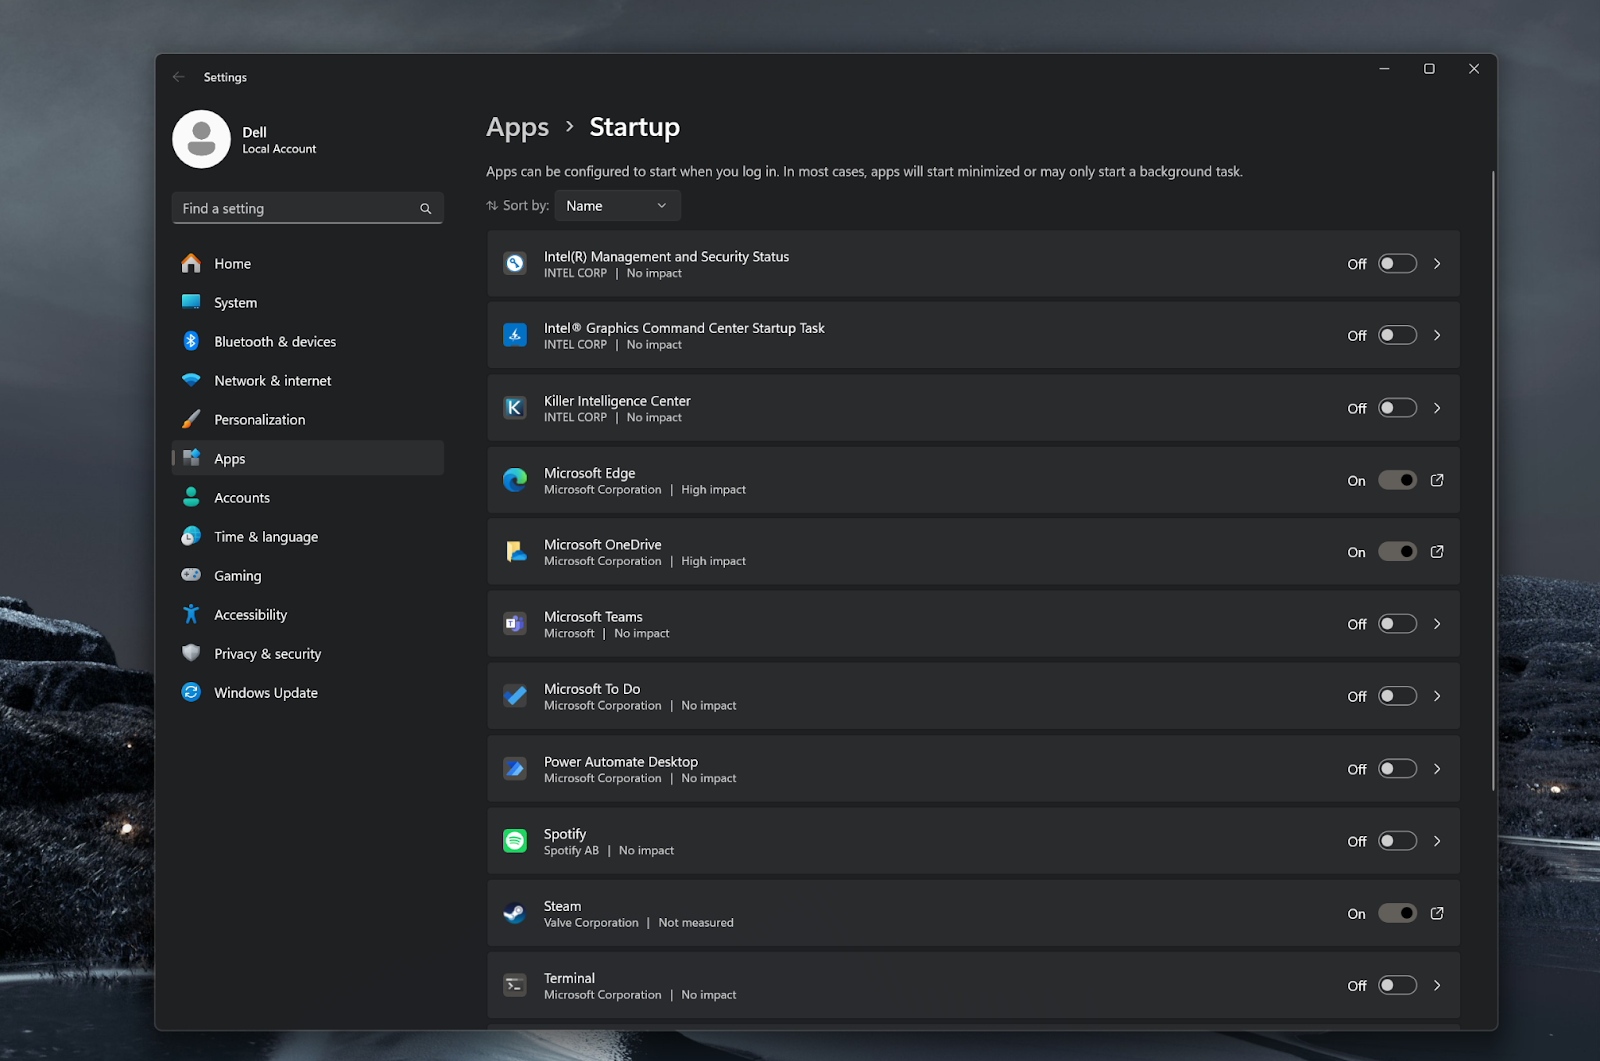Screen dimensions: 1600x1061
Task: Open Privacy & security section
Action: tap(307, 654)
